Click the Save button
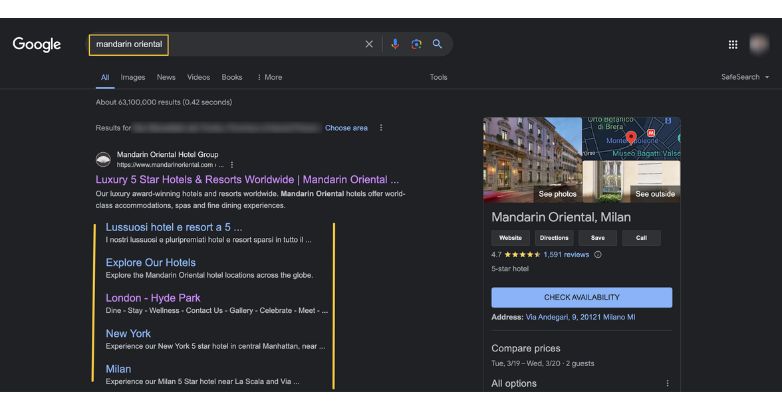The width and height of the screenshot is (782, 410). (597, 238)
